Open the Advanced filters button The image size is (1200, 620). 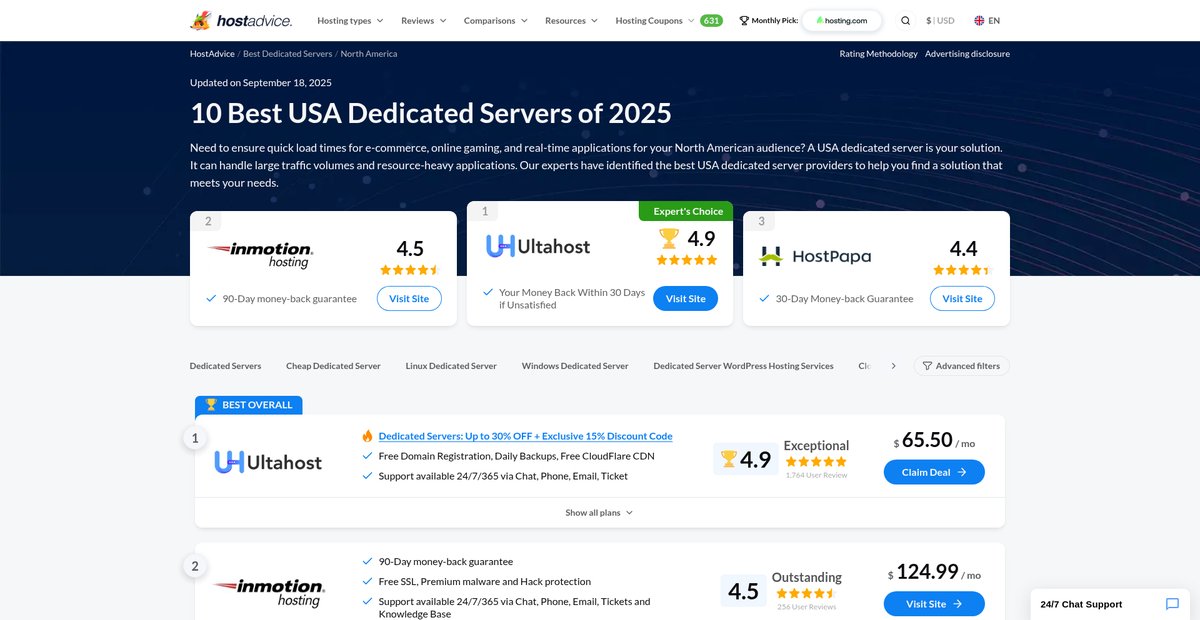[961, 366]
